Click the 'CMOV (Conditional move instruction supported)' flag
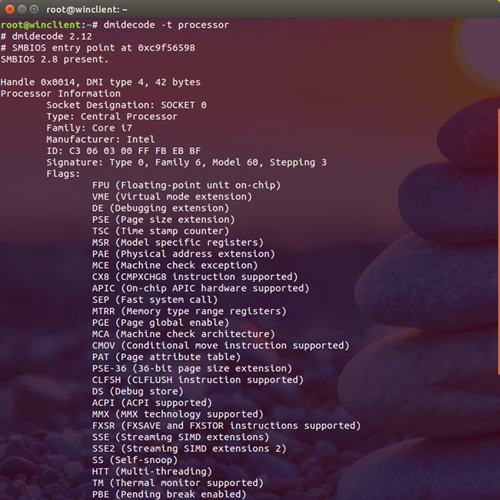The image size is (500, 500). click(x=221, y=345)
